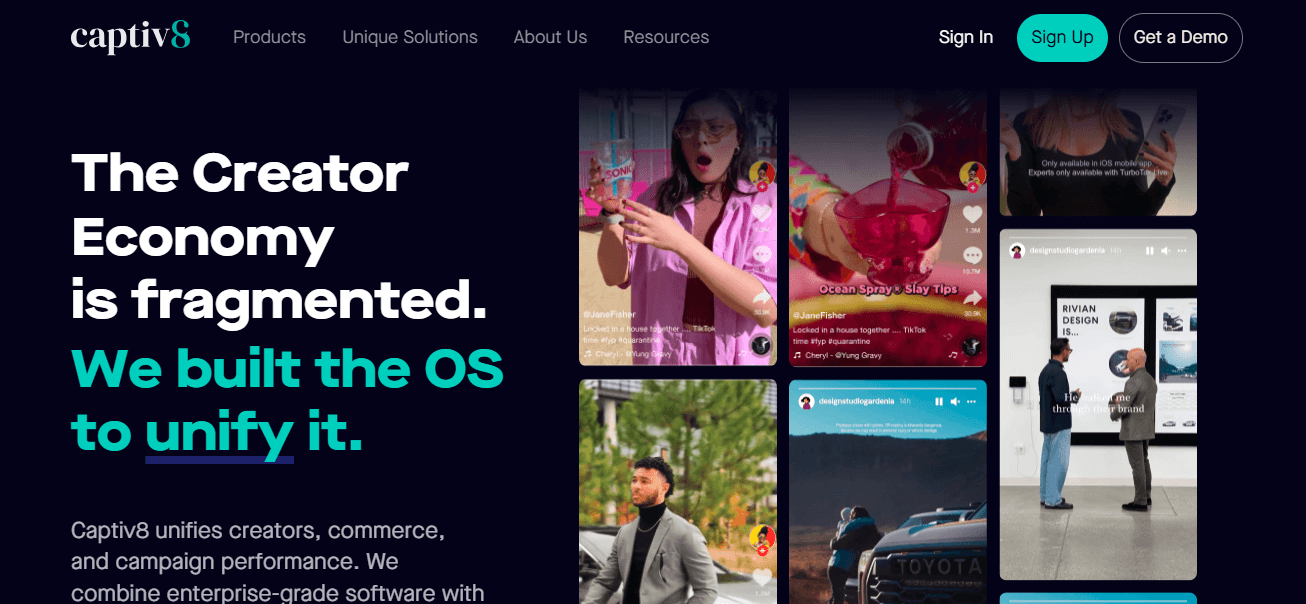Viewport: 1306px width, 604px height.
Task: Open the Resources menu
Action: pyautogui.click(x=666, y=37)
